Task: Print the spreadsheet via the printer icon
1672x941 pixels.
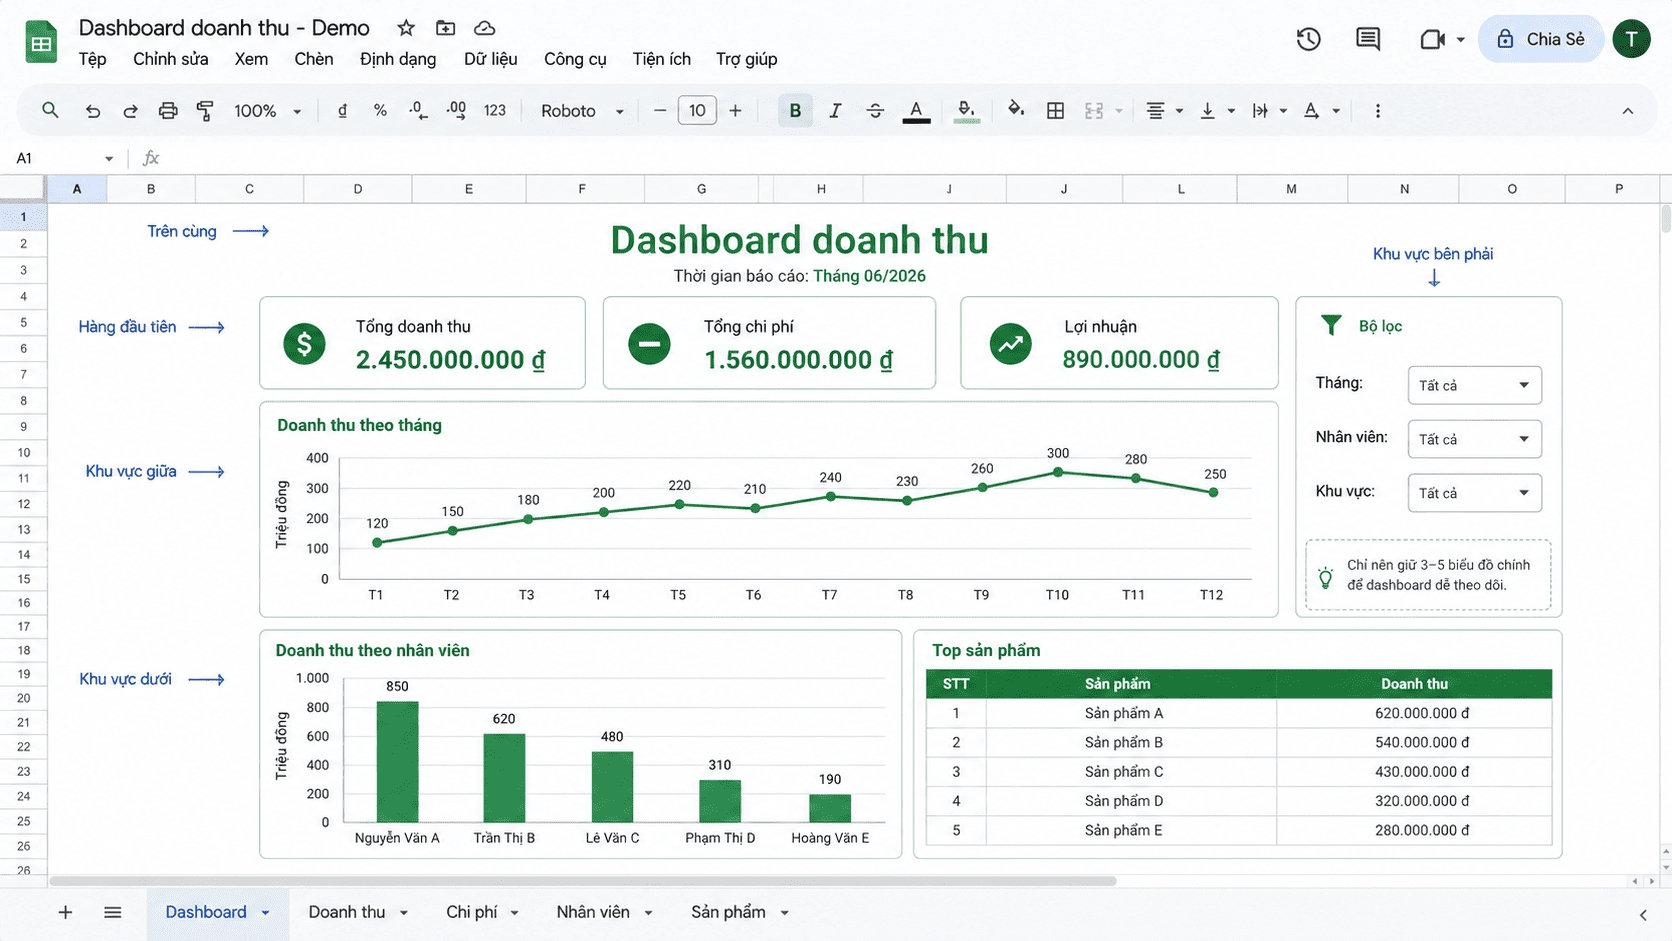Action: [168, 111]
